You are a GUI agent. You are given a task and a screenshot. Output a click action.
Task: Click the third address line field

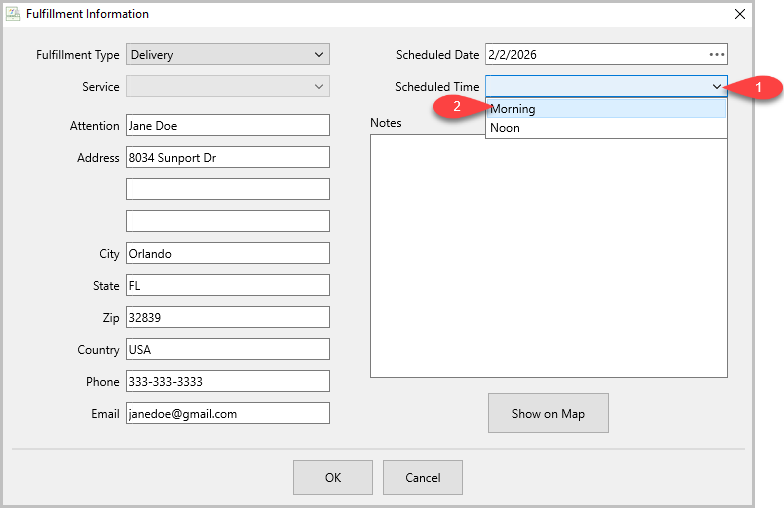[x=228, y=221]
